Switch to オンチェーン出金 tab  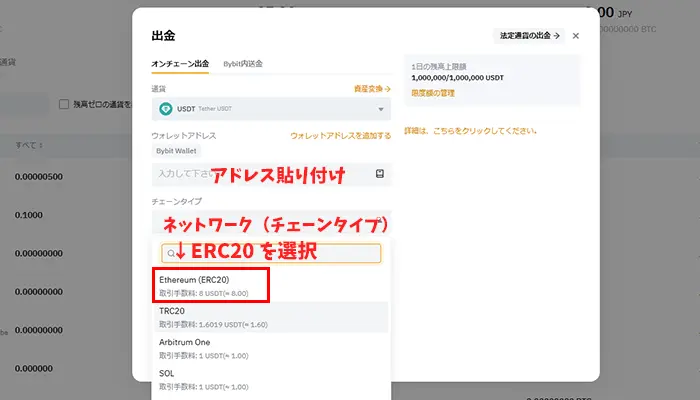click(x=180, y=64)
